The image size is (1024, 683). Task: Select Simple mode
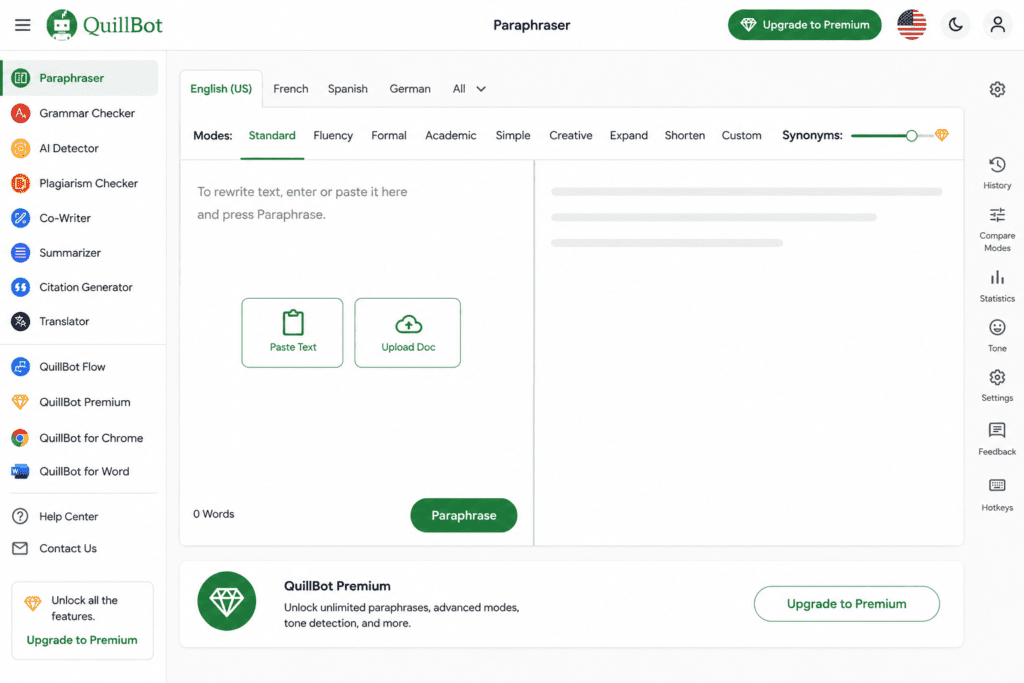click(513, 136)
